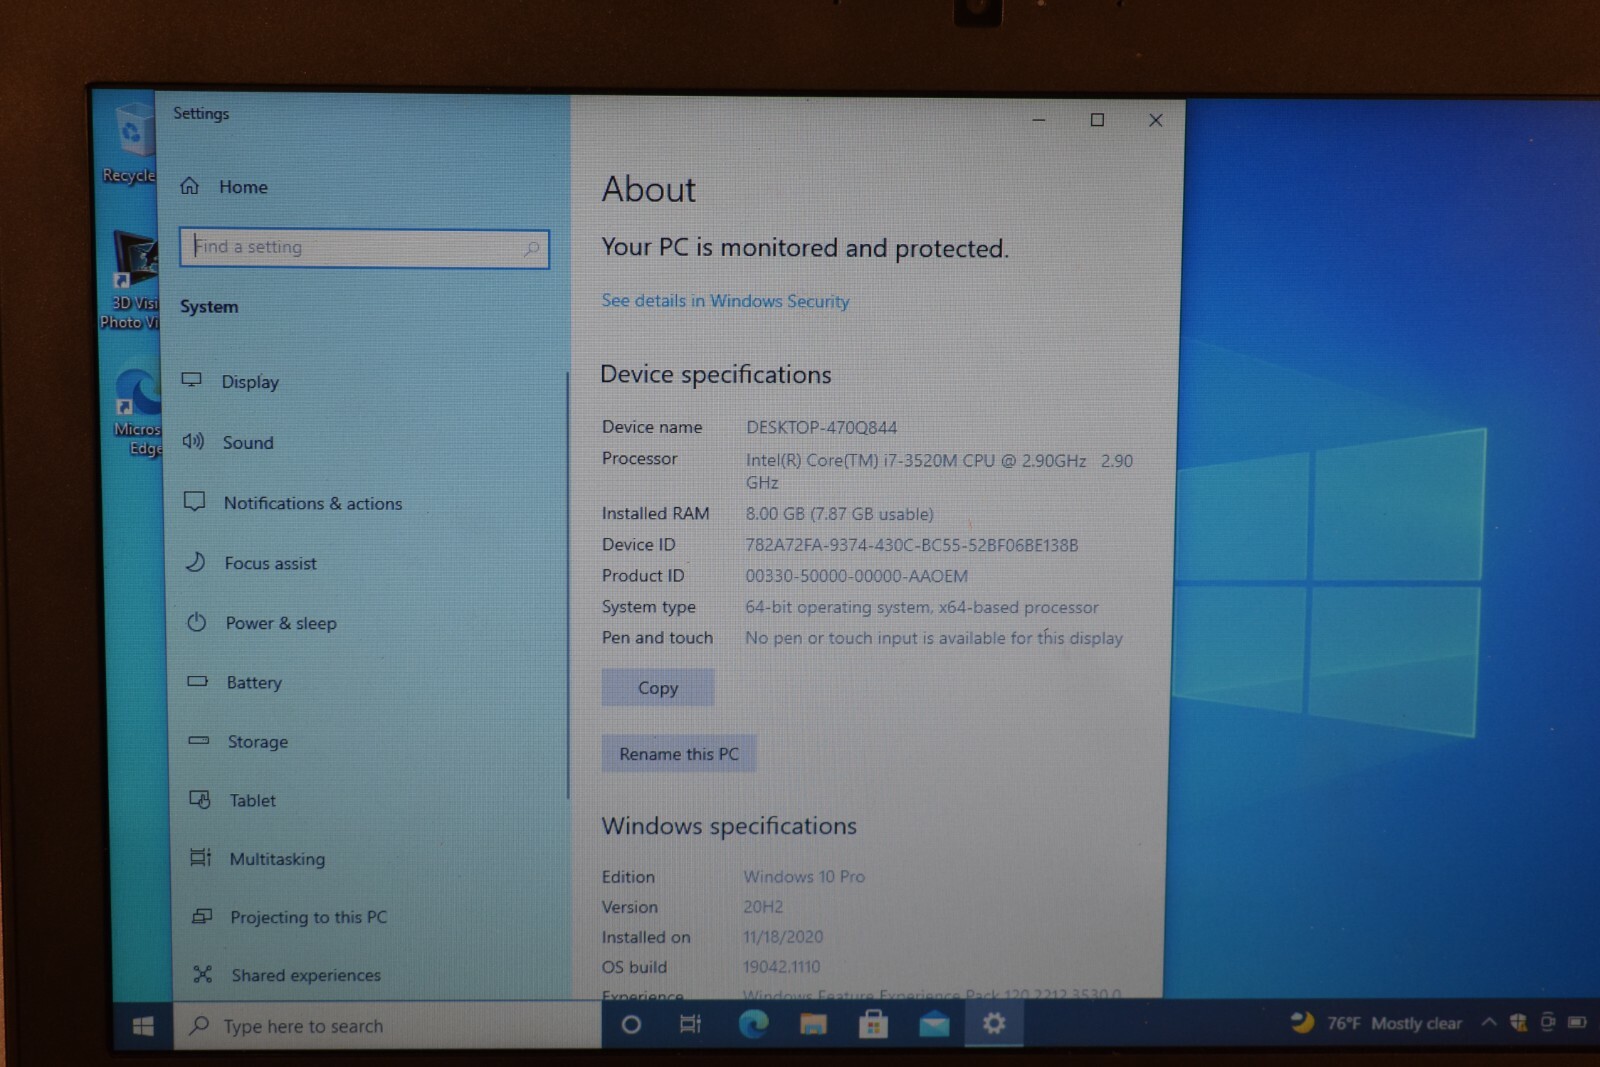Click the Cortana circle on taskbar
This screenshot has height=1067, width=1600.
631,1024
